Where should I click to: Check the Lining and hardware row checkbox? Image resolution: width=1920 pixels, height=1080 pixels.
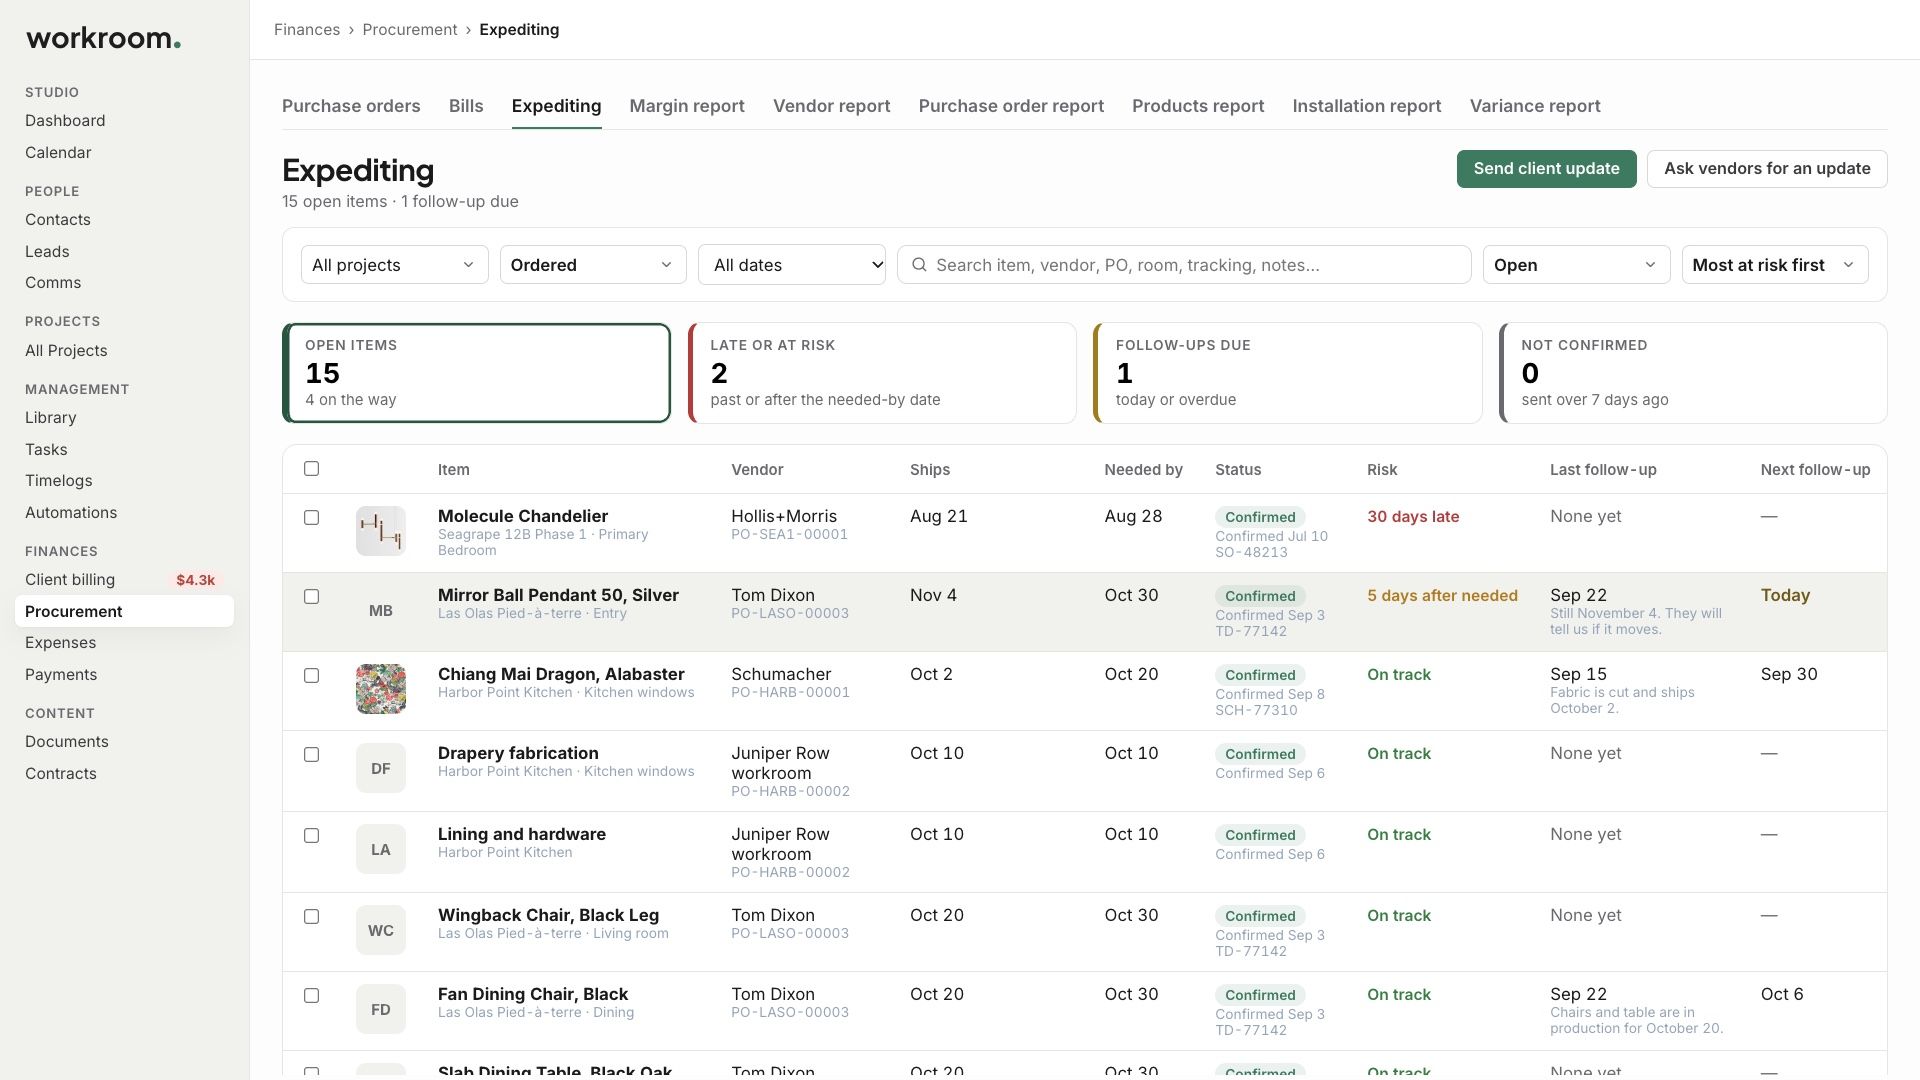[x=311, y=835]
